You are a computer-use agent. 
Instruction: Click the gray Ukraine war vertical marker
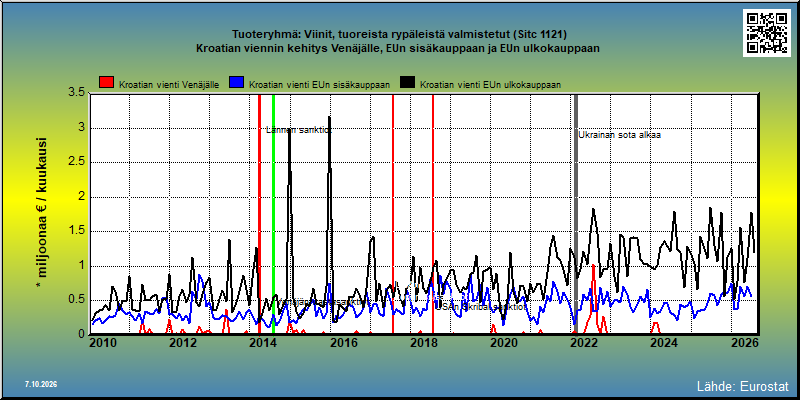point(576,214)
